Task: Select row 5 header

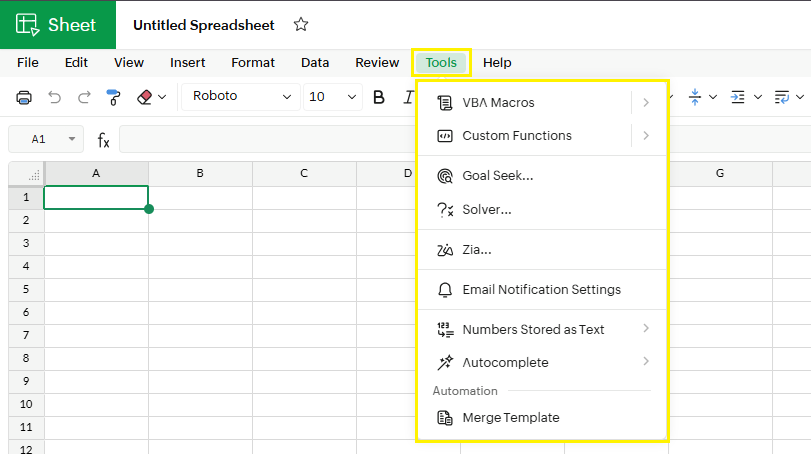Action: pos(26,290)
